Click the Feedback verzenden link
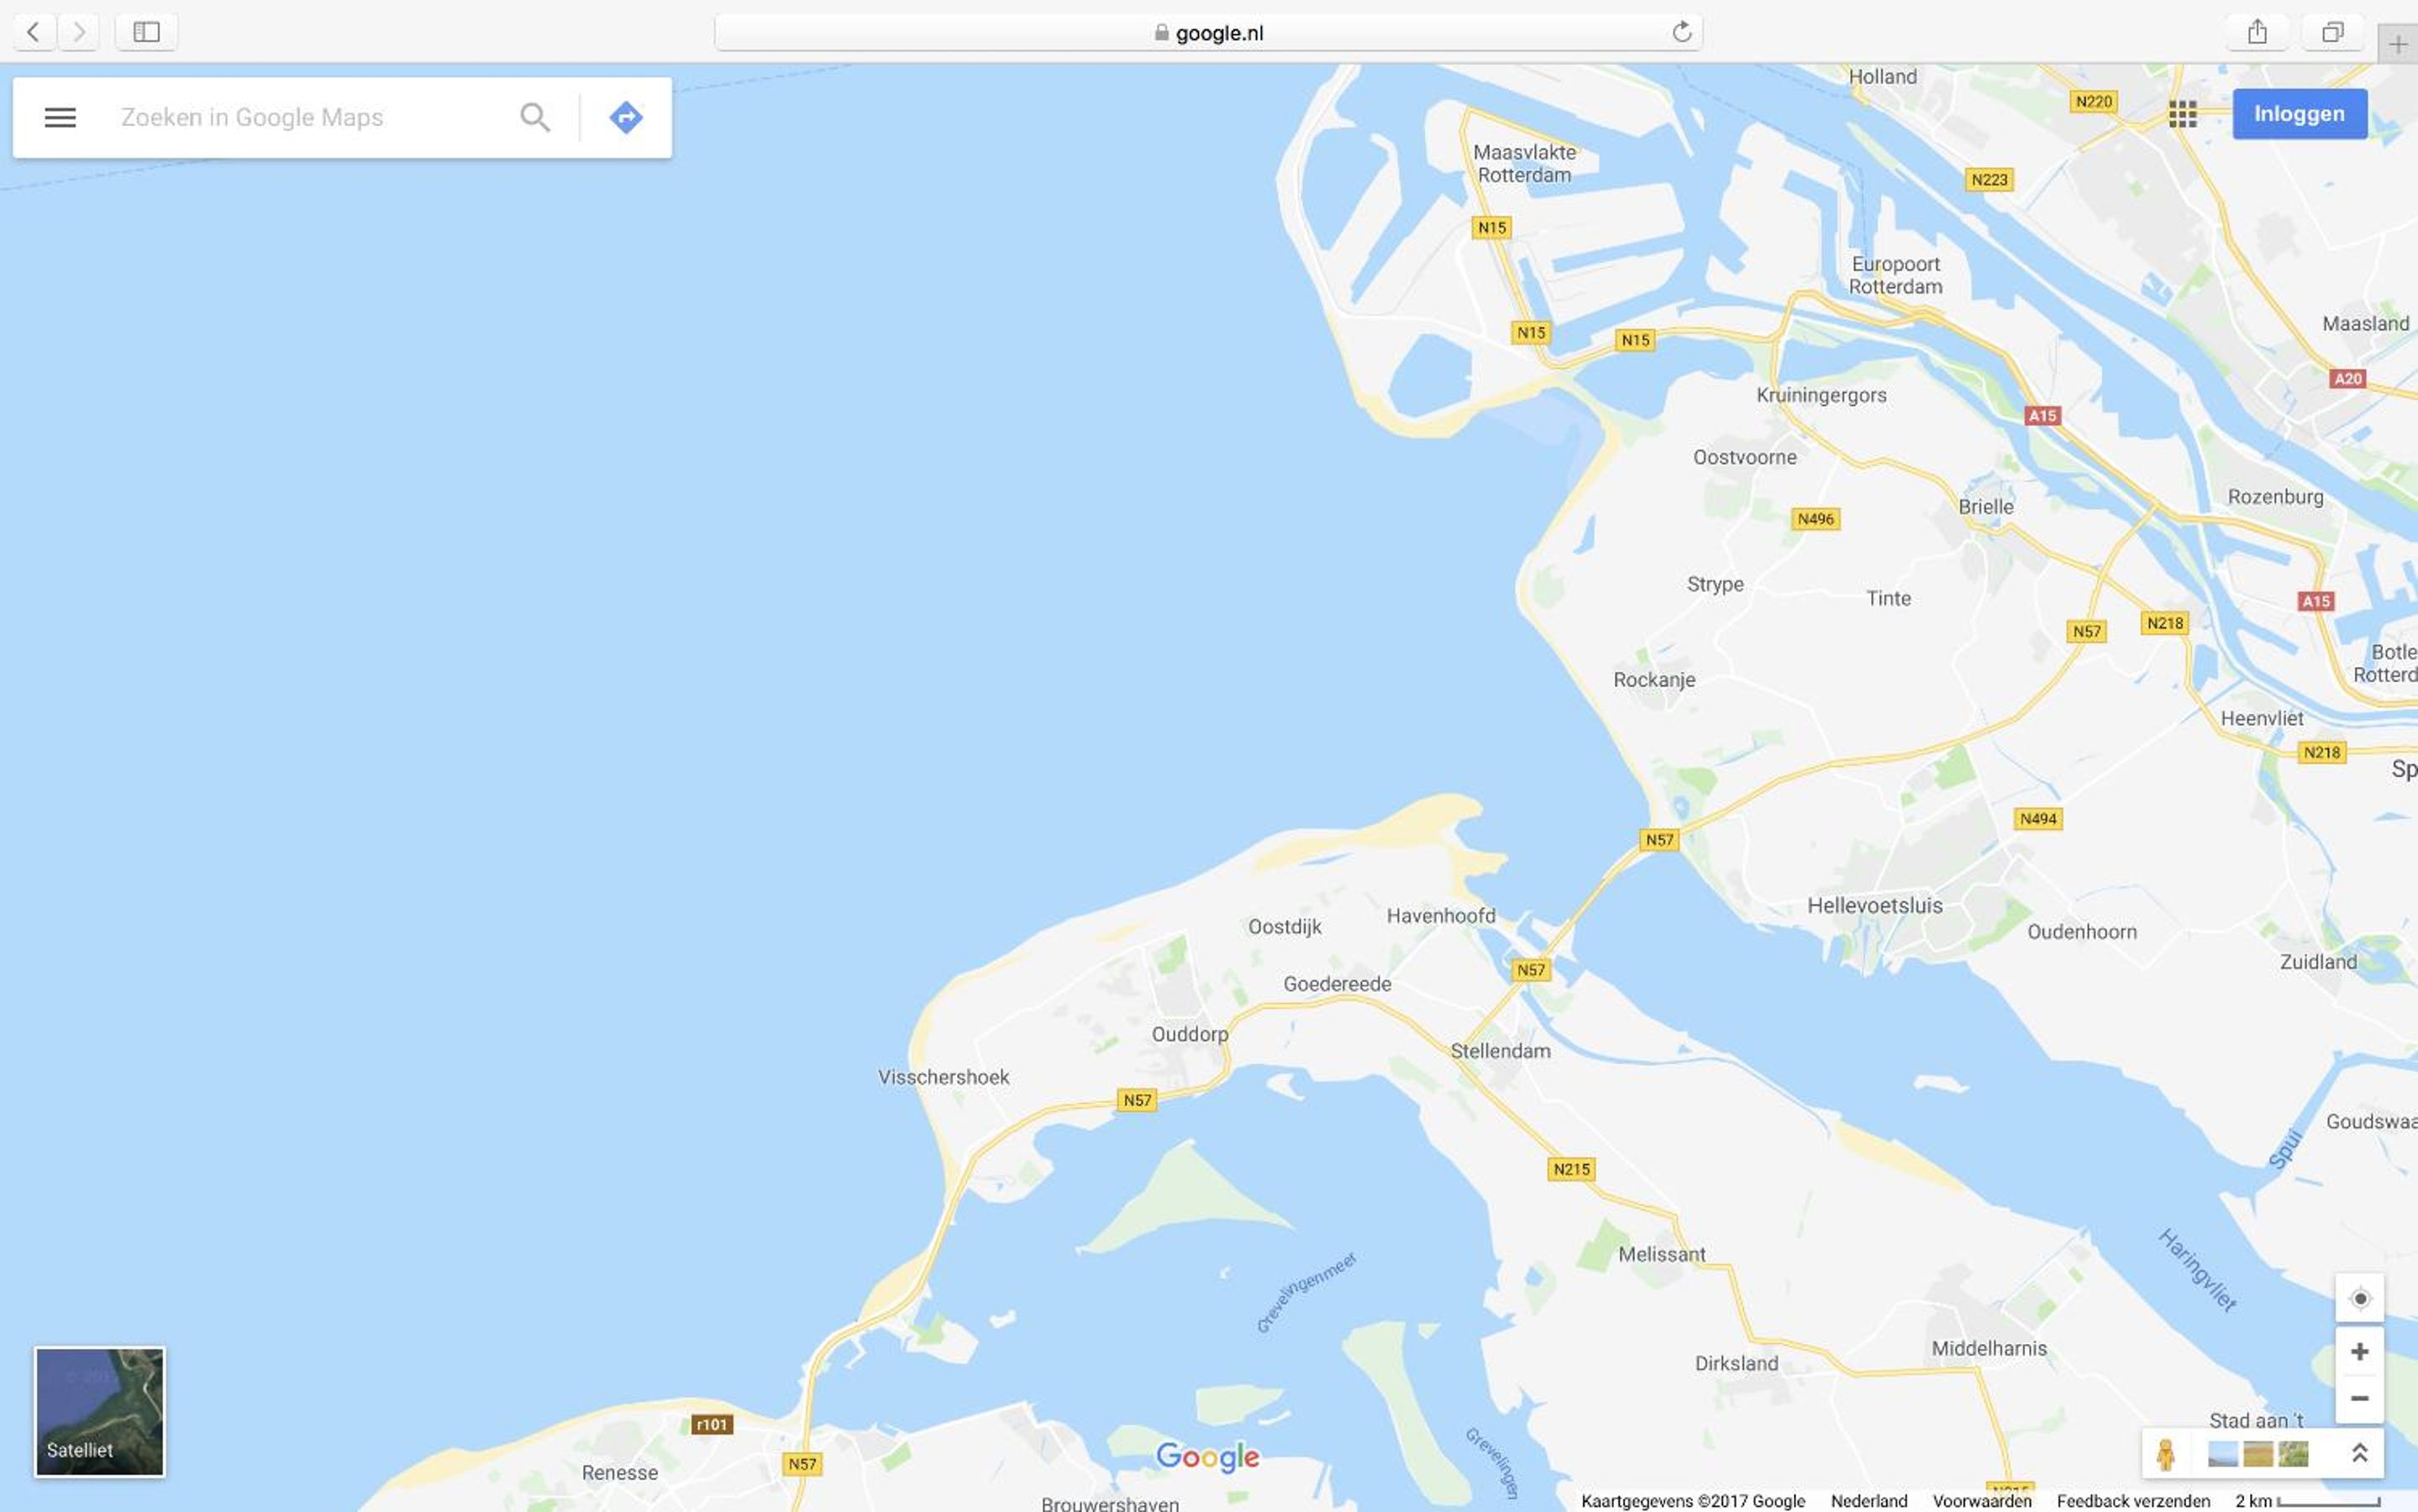Screen dimensions: 2418x1512 coord(2133,1501)
